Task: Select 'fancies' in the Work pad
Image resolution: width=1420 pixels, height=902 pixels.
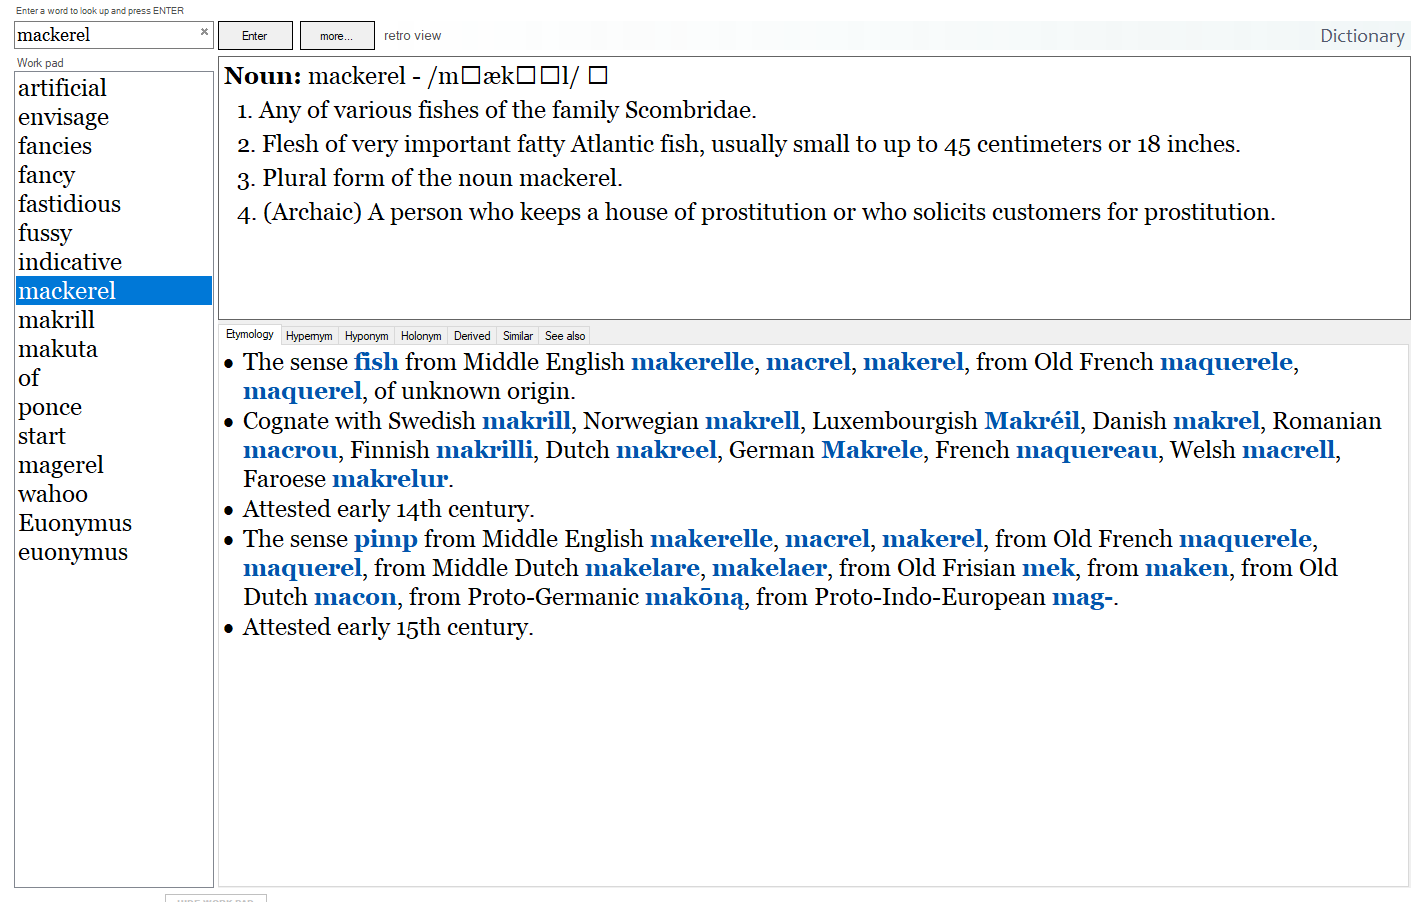Action: 114,146
